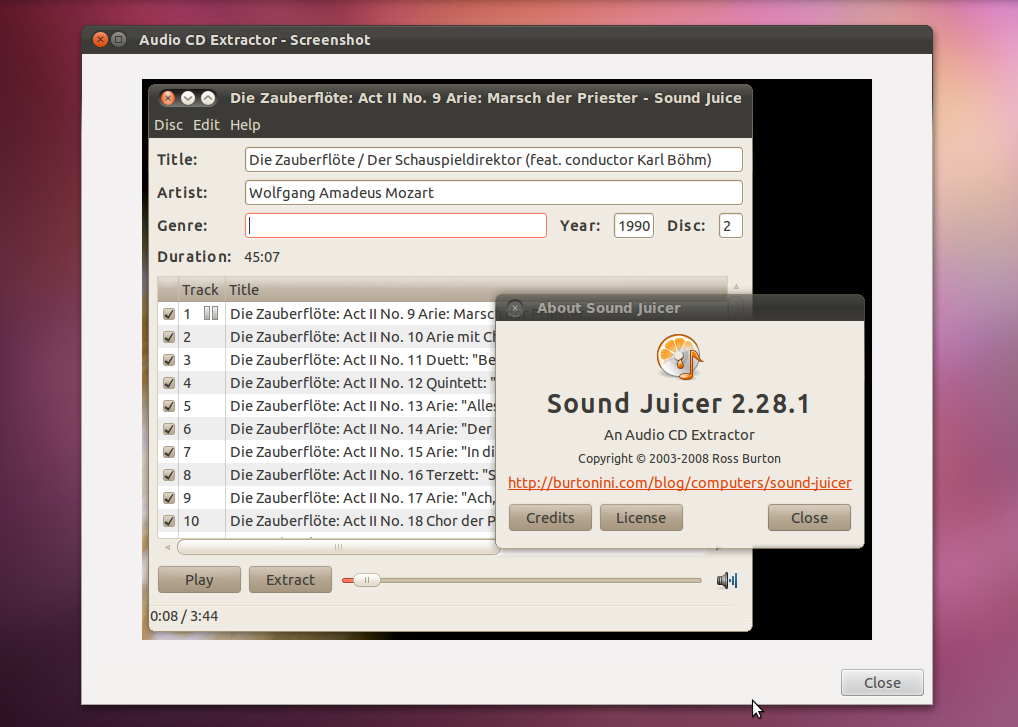Click the Track column header
Image resolution: width=1018 pixels, height=727 pixels.
[x=201, y=290]
